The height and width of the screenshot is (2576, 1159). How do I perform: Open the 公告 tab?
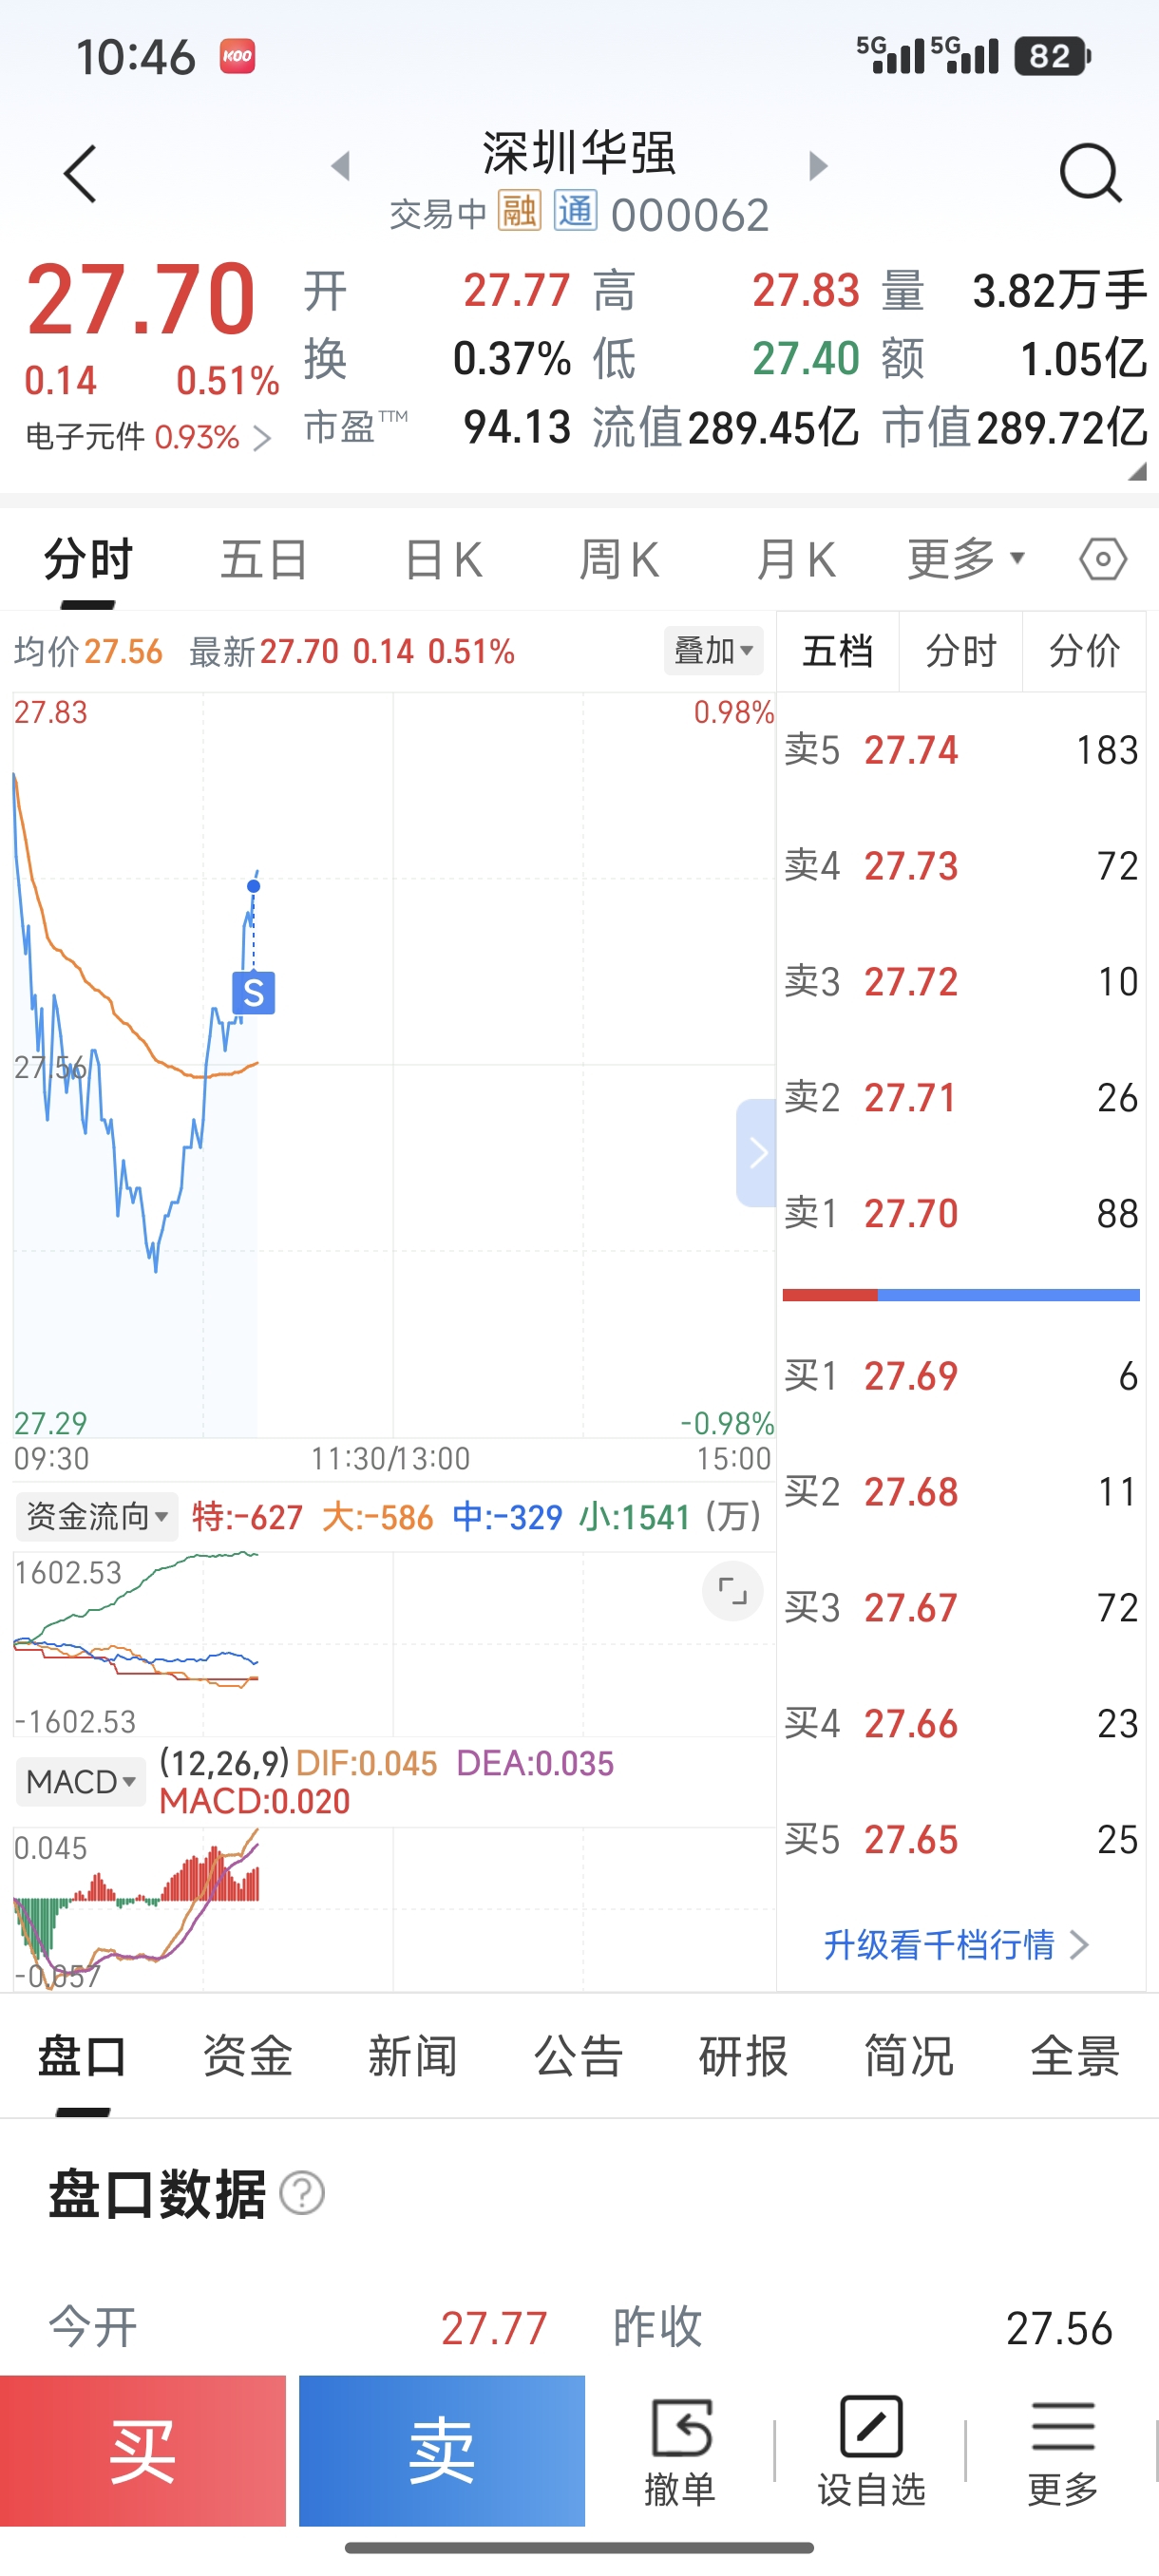(x=578, y=2057)
